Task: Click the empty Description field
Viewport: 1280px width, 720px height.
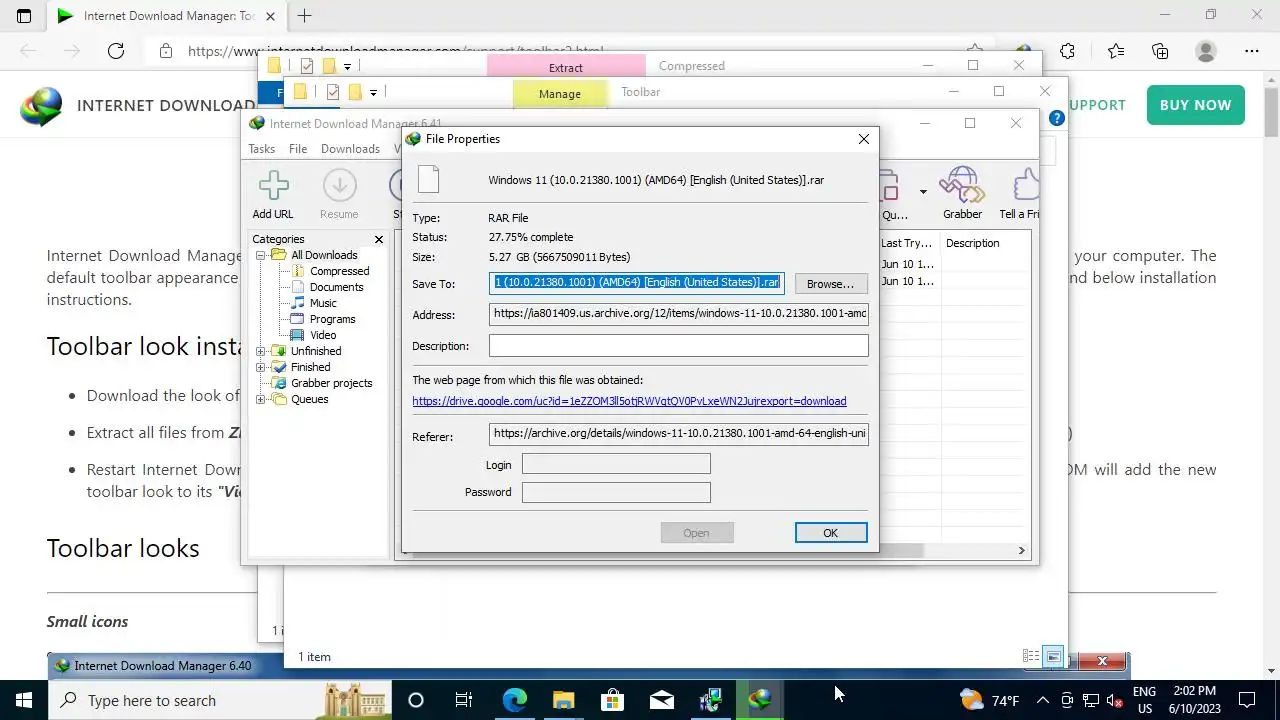Action: 679,345
